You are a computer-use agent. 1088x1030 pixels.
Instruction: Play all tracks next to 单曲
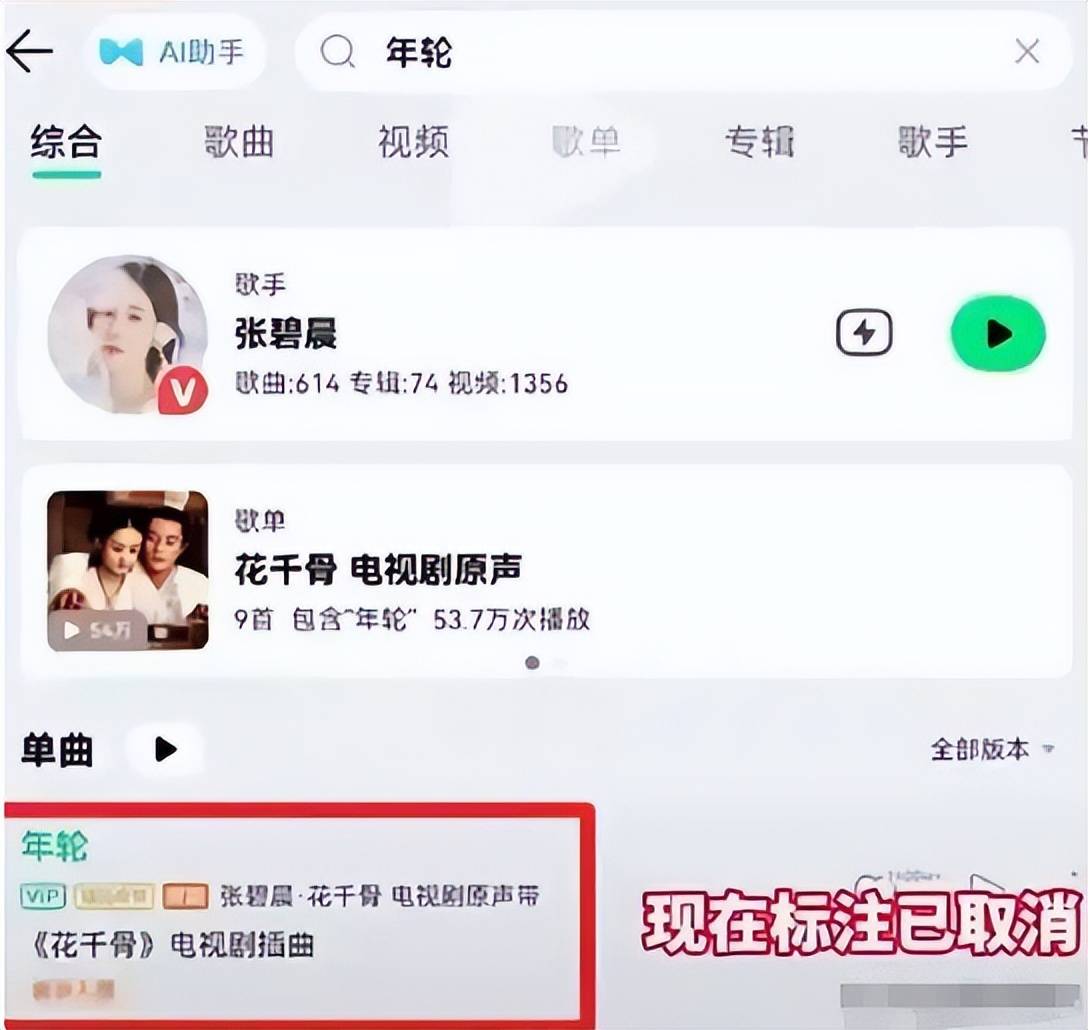point(165,750)
